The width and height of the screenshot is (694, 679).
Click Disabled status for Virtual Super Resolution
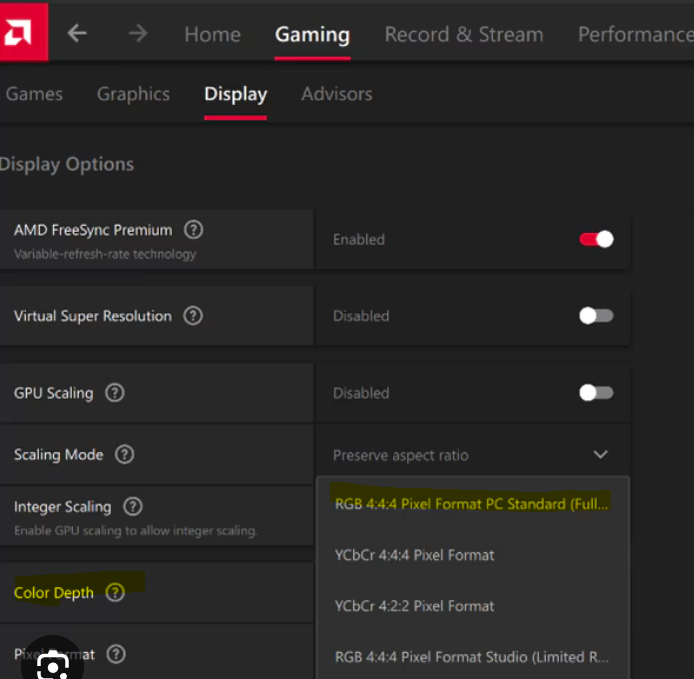361,316
